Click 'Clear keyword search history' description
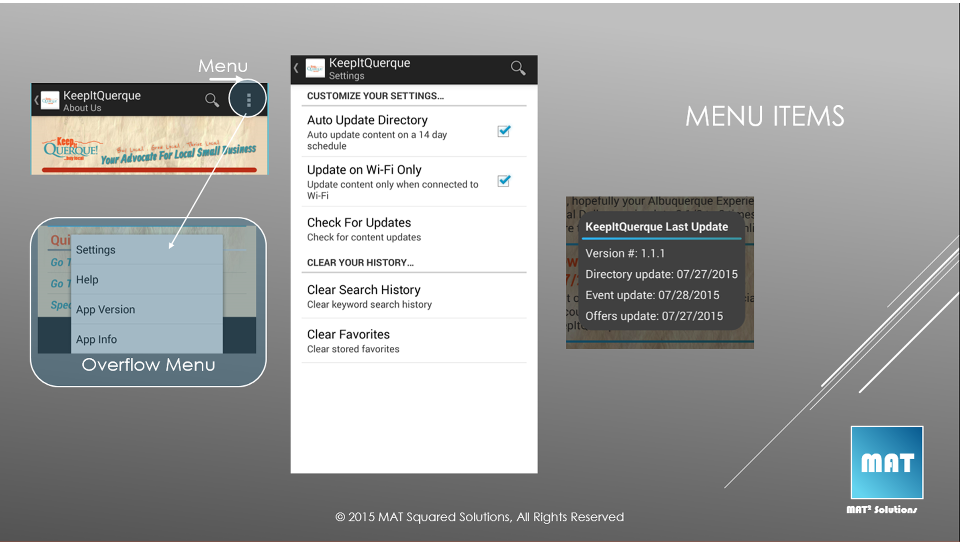This screenshot has width=960, height=542. (x=369, y=304)
